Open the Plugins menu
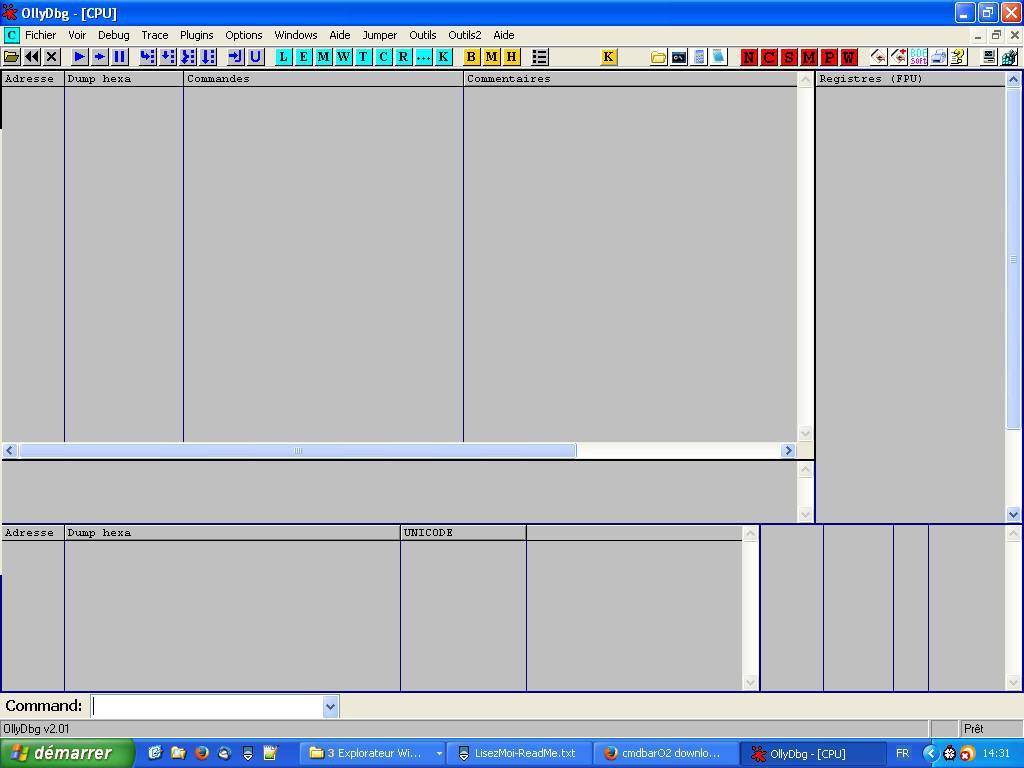Viewport: 1024px width, 768px height. point(197,35)
